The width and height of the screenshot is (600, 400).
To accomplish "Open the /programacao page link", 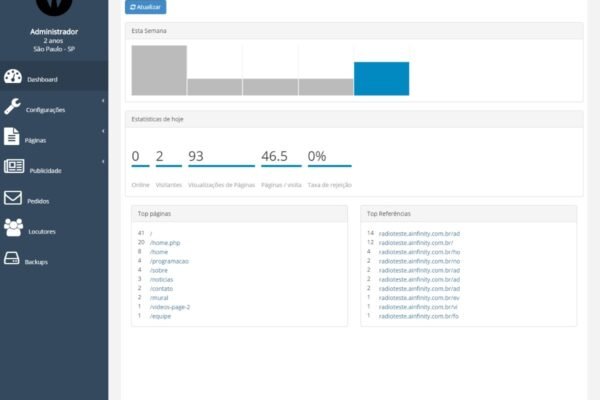I will (169, 260).
